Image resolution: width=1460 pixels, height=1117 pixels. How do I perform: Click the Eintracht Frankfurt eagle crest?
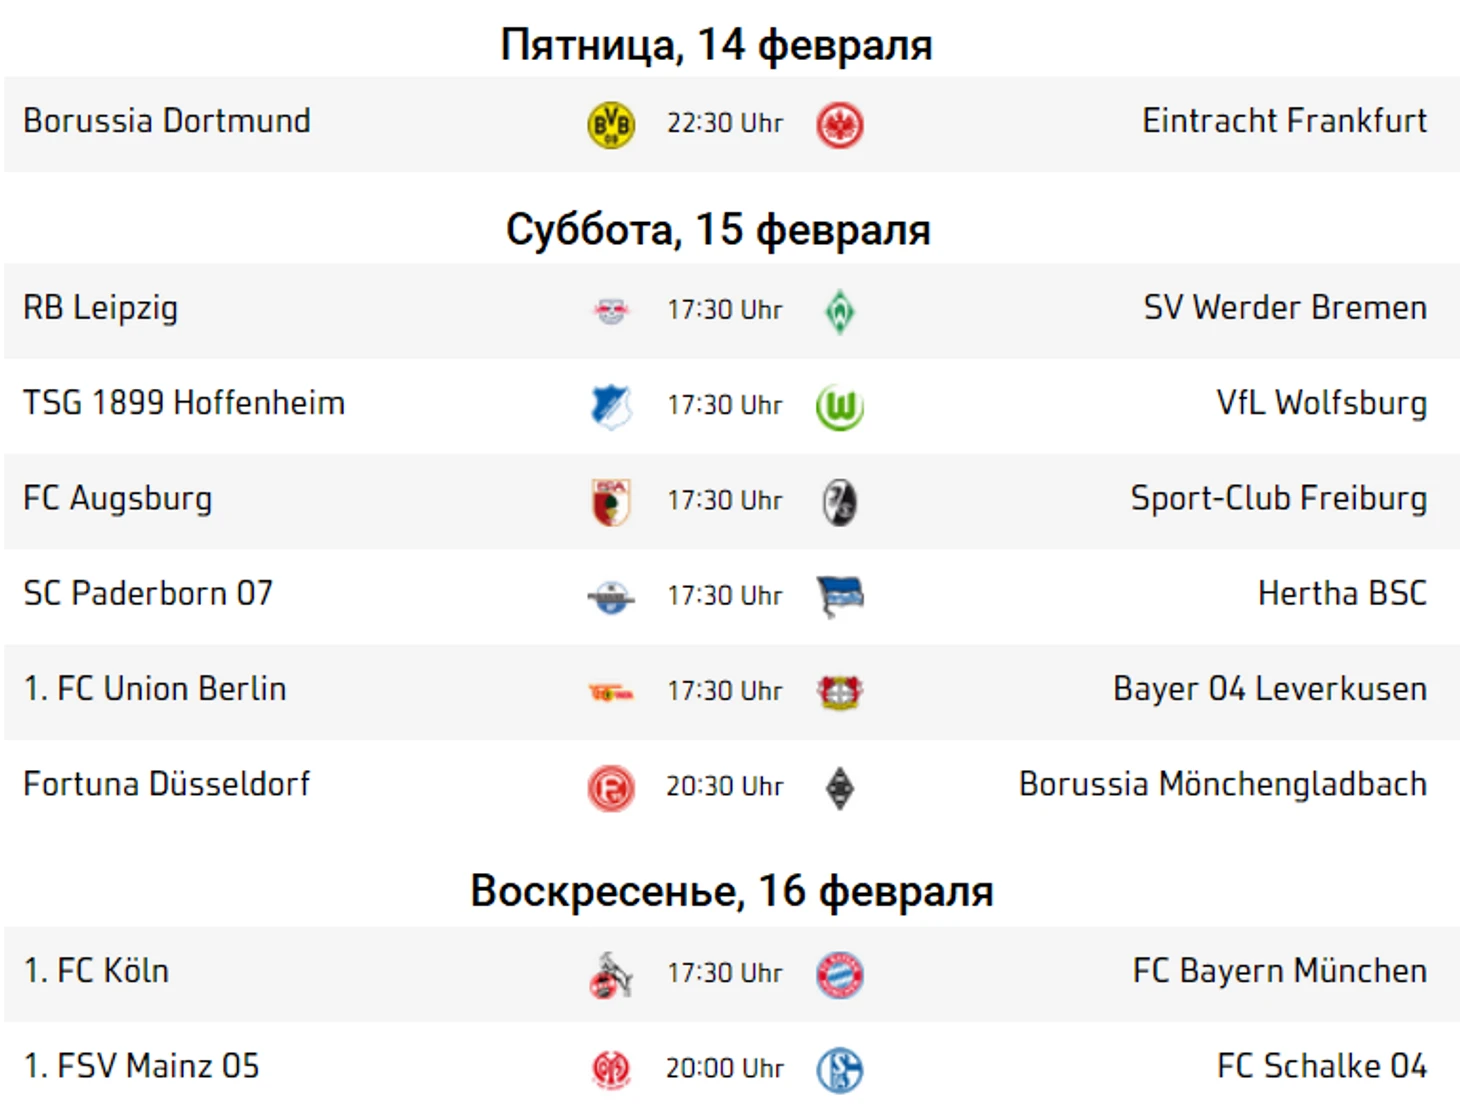click(840, 125)
